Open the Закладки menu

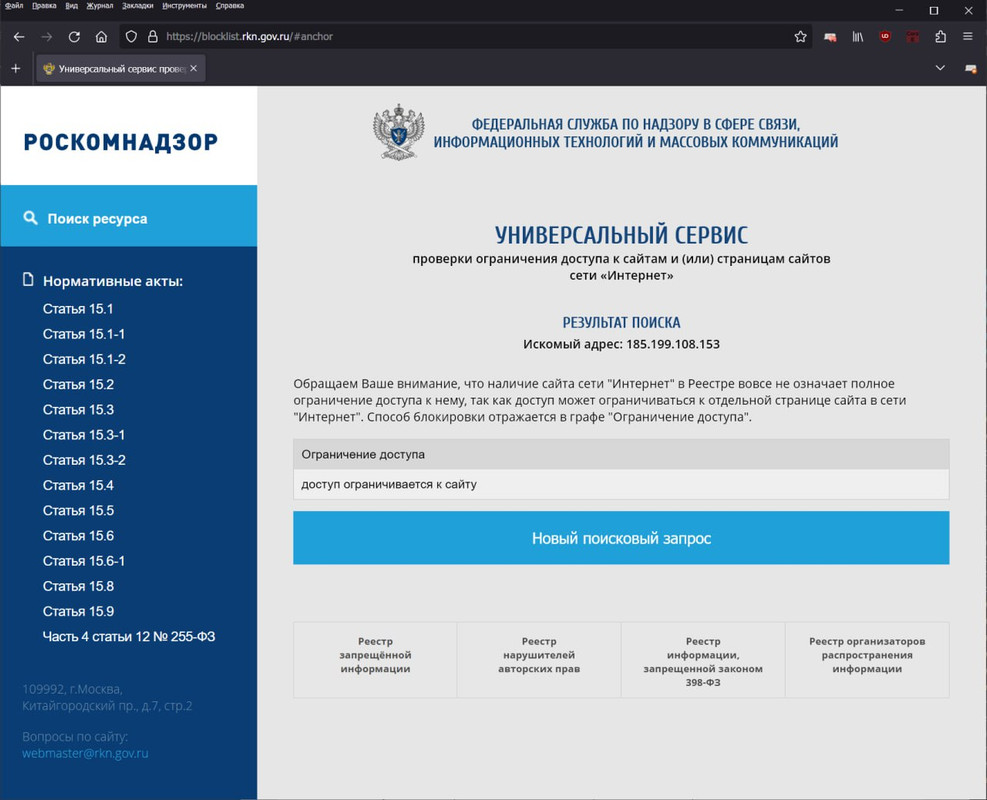click(138, 6)
